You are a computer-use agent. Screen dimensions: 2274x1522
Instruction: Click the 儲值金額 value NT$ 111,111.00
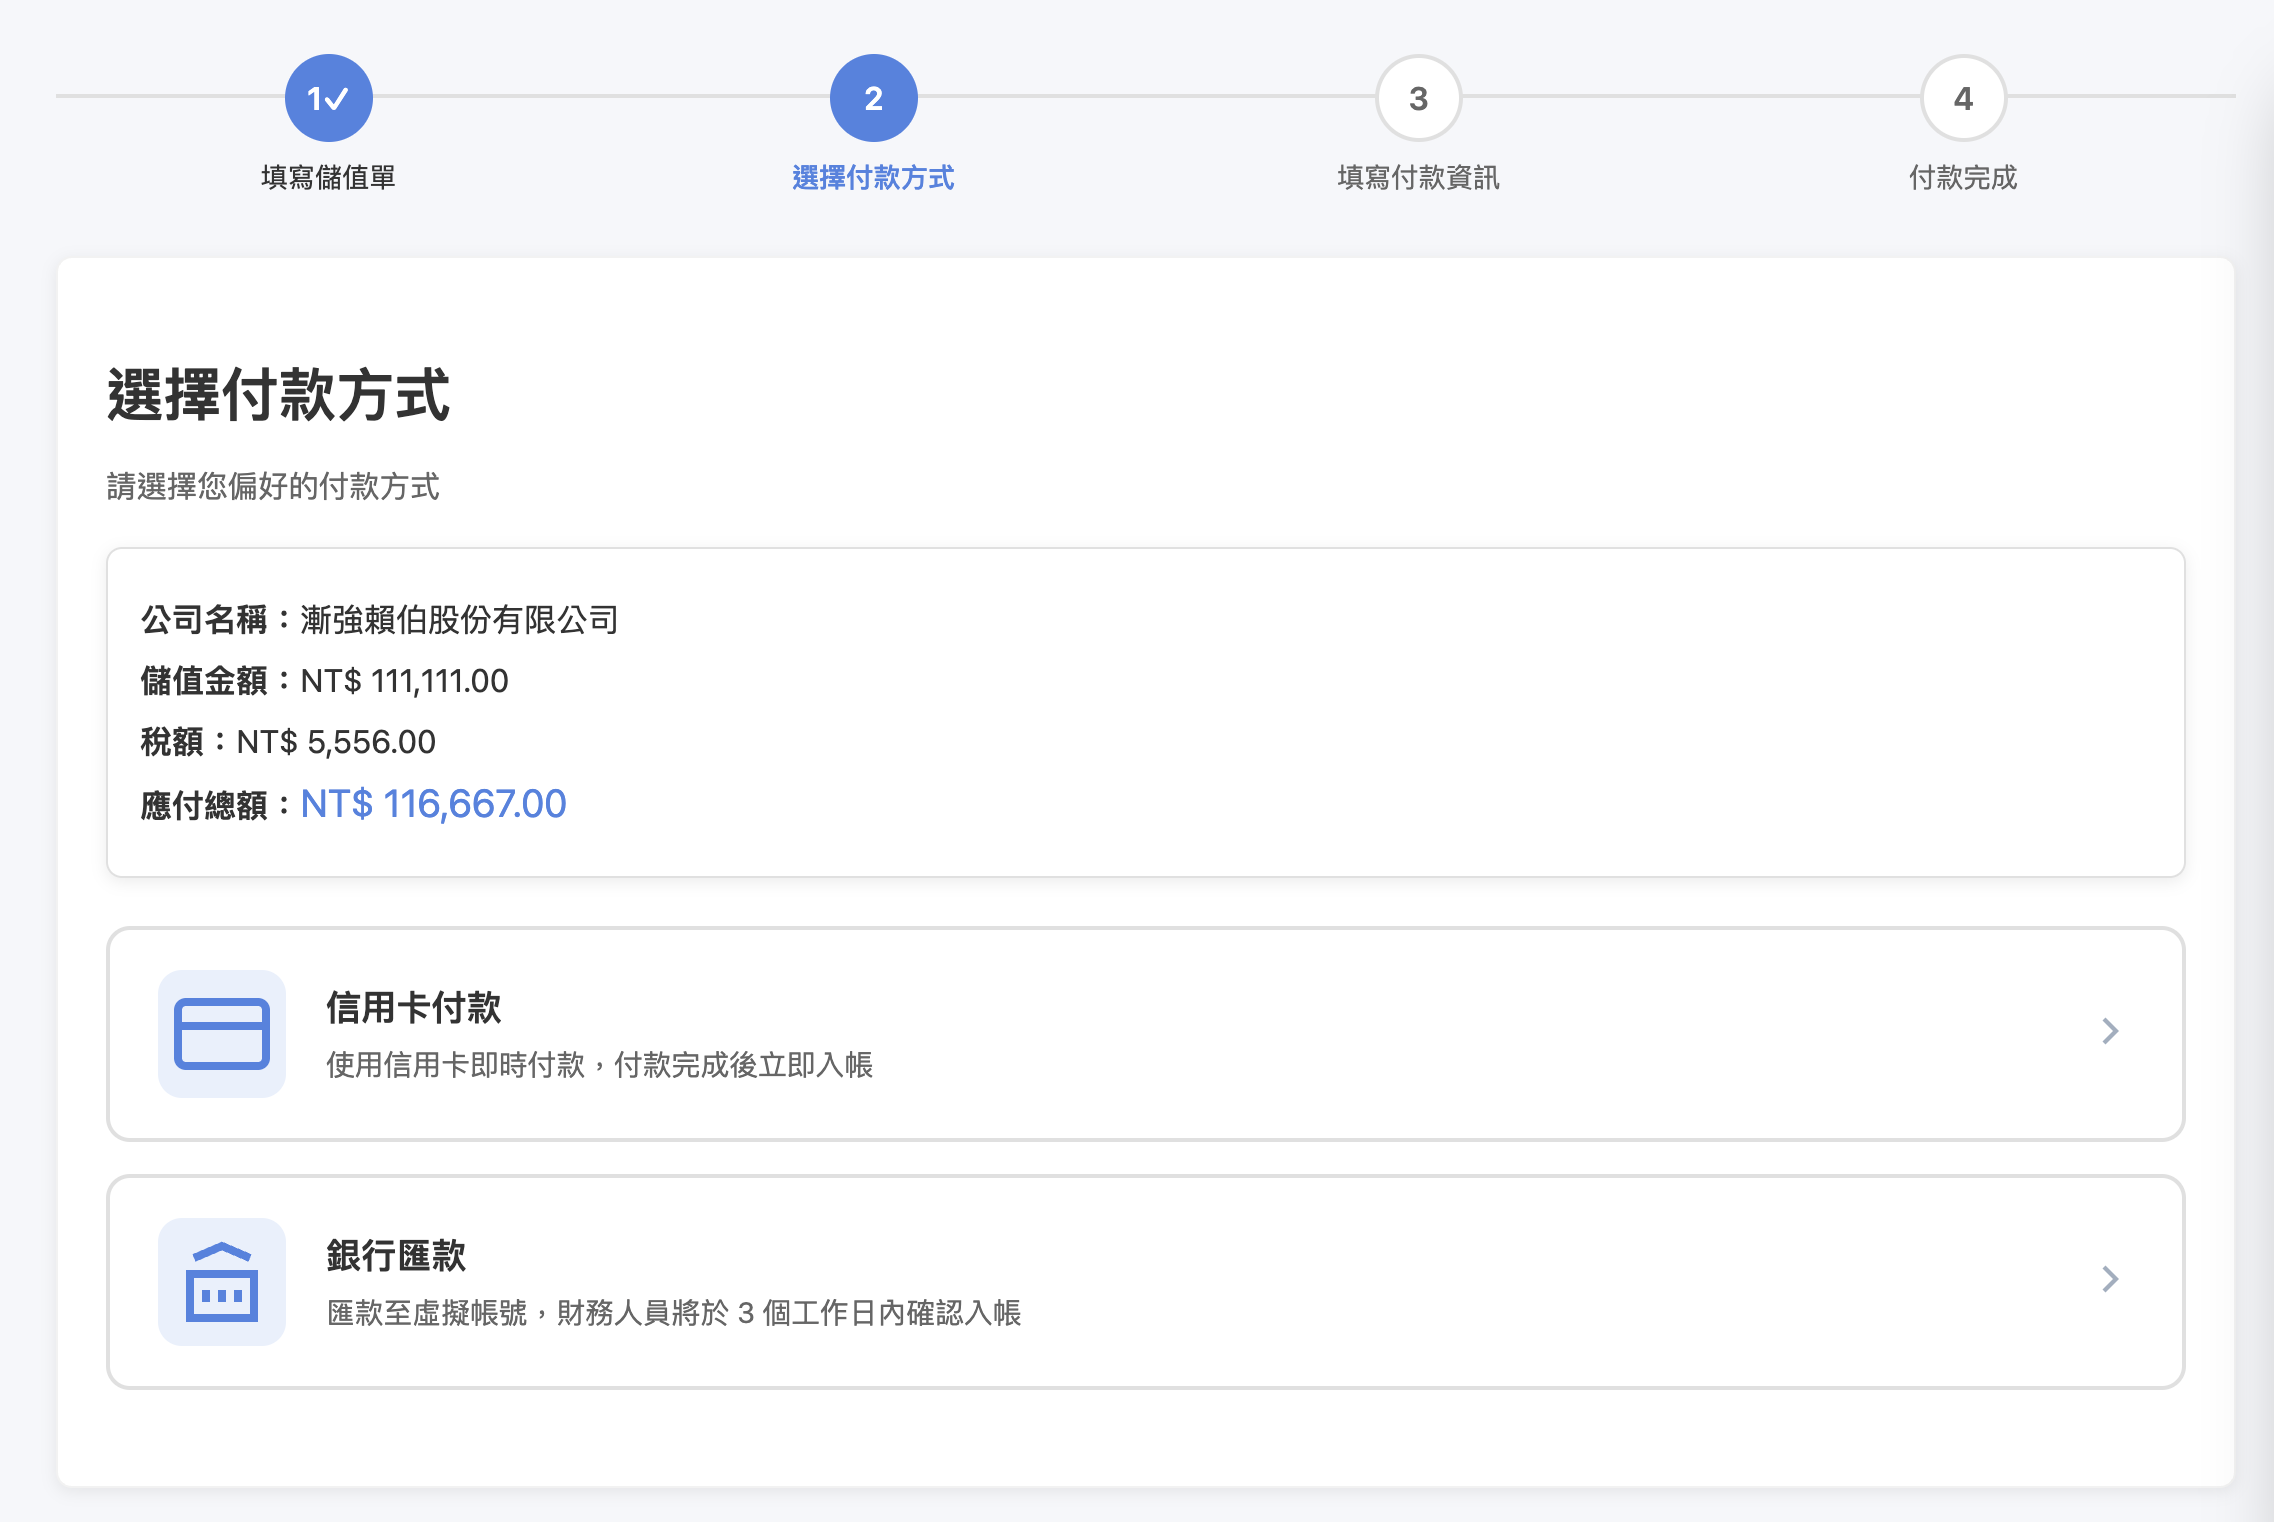click(x=404, y=681)
